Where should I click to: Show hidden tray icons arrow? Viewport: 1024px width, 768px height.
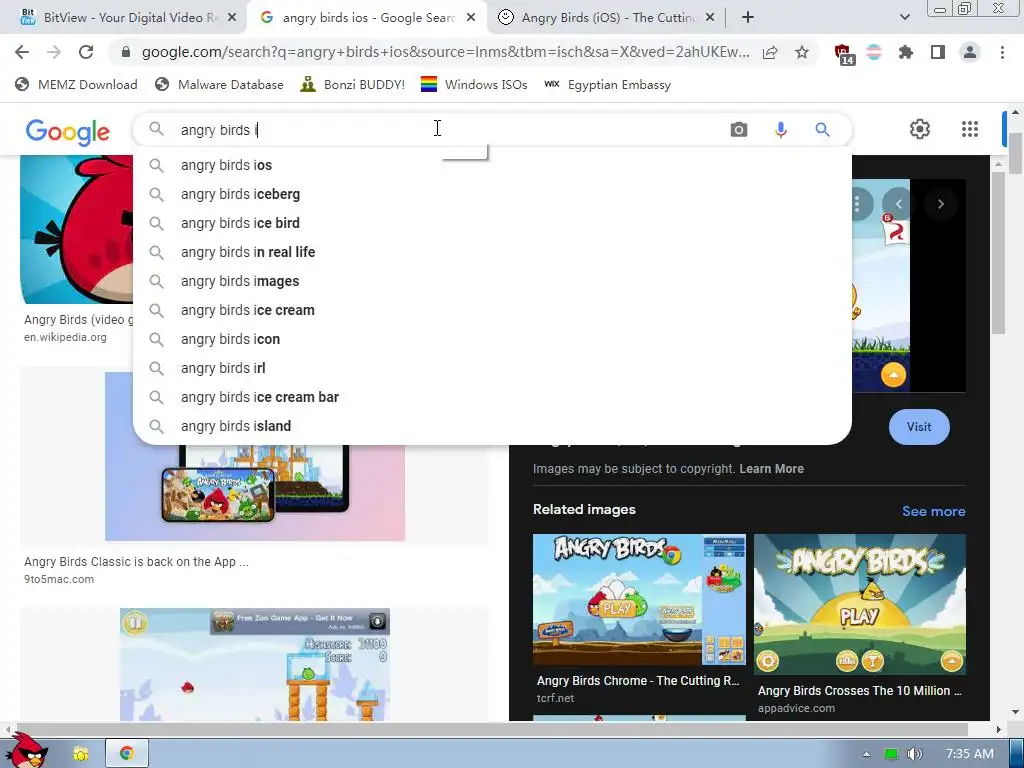click(866, 754)
